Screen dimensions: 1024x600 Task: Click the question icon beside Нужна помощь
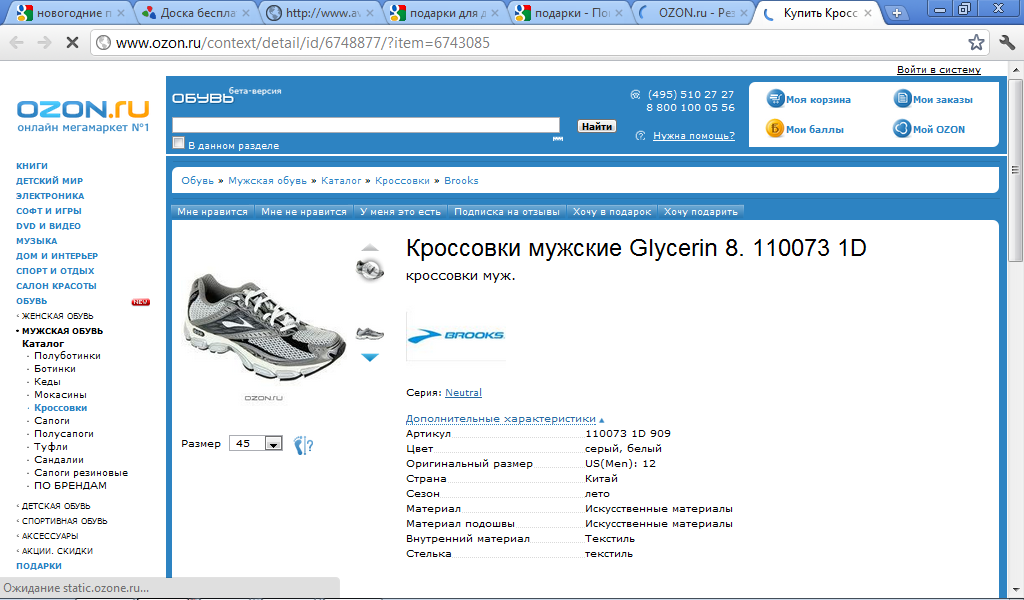click(641, 136)
